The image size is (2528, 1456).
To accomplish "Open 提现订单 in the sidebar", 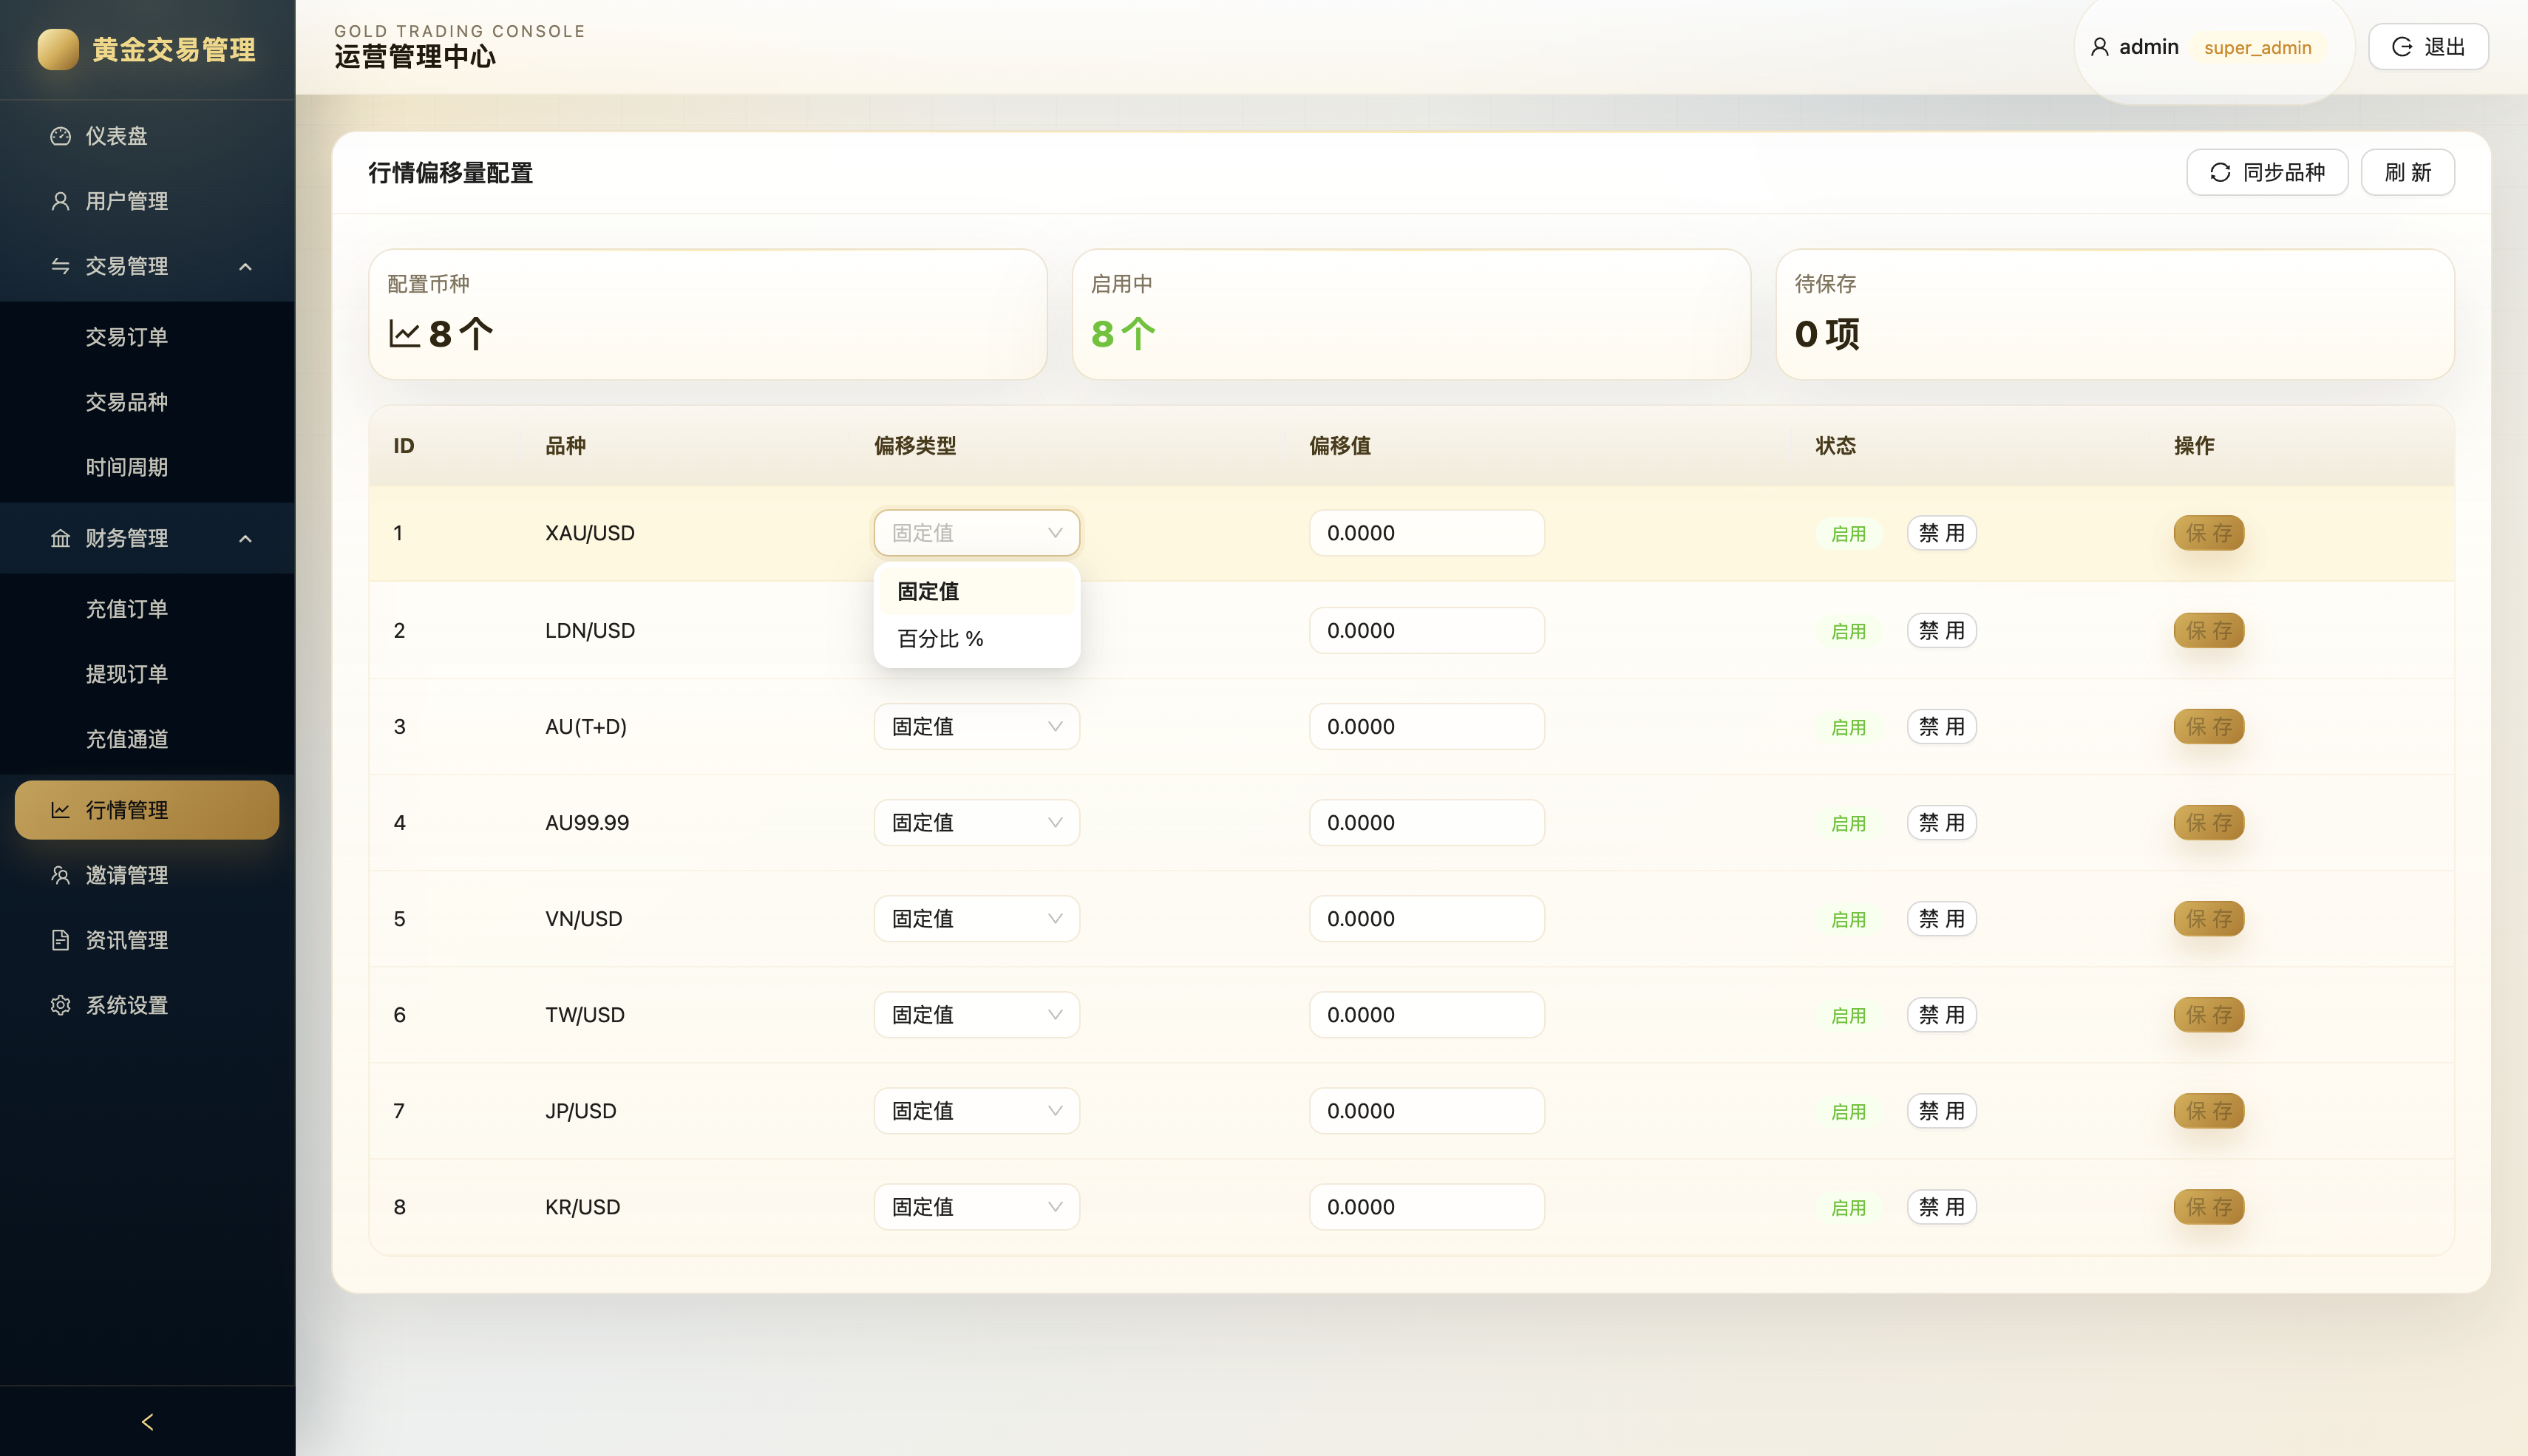I will (x=127, y=674).
